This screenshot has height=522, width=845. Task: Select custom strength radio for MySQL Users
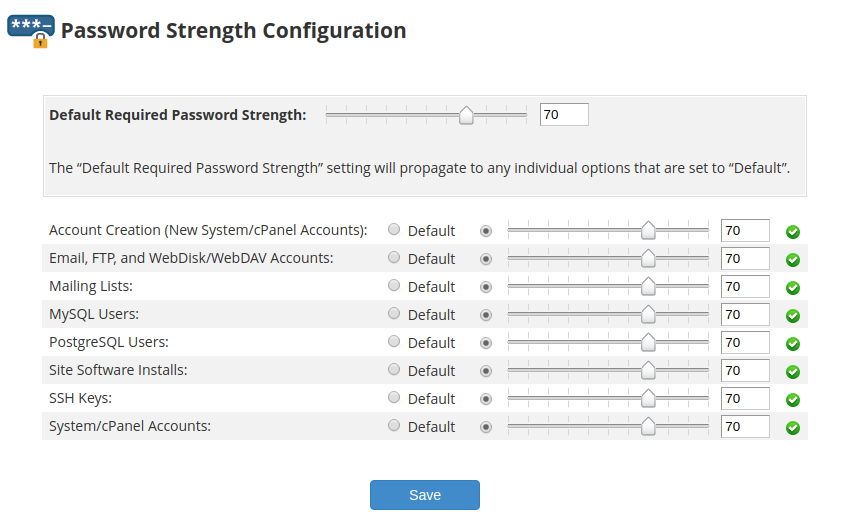(487, 315)
